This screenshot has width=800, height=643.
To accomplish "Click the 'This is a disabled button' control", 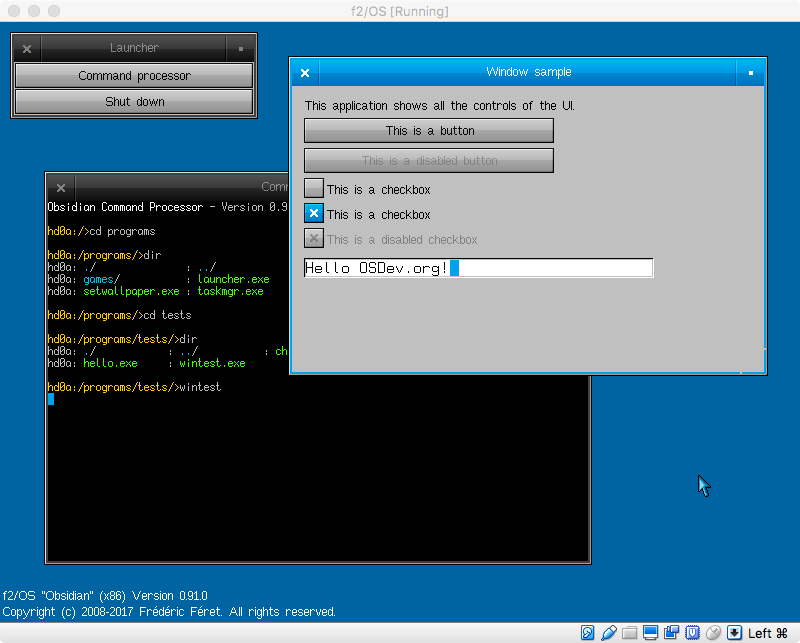I will pos(429,161).
